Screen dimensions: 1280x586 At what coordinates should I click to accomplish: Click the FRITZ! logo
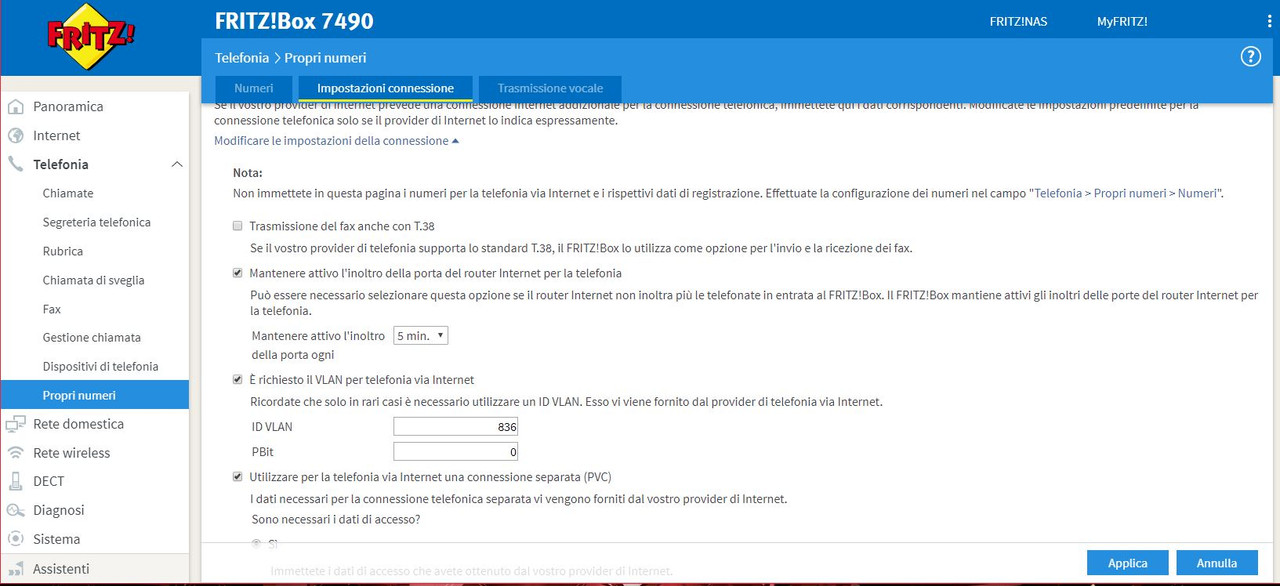tap(91, 37)
